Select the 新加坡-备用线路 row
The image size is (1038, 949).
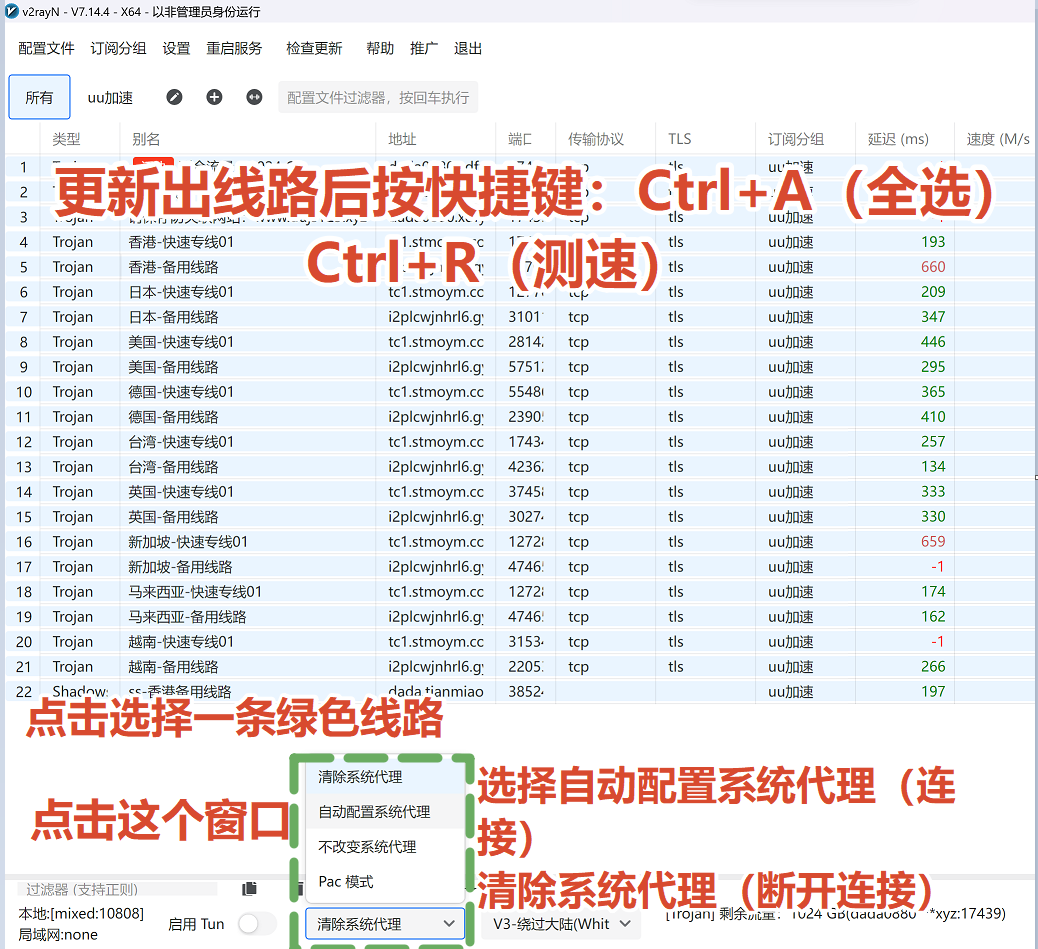click(x=519, y=566)
